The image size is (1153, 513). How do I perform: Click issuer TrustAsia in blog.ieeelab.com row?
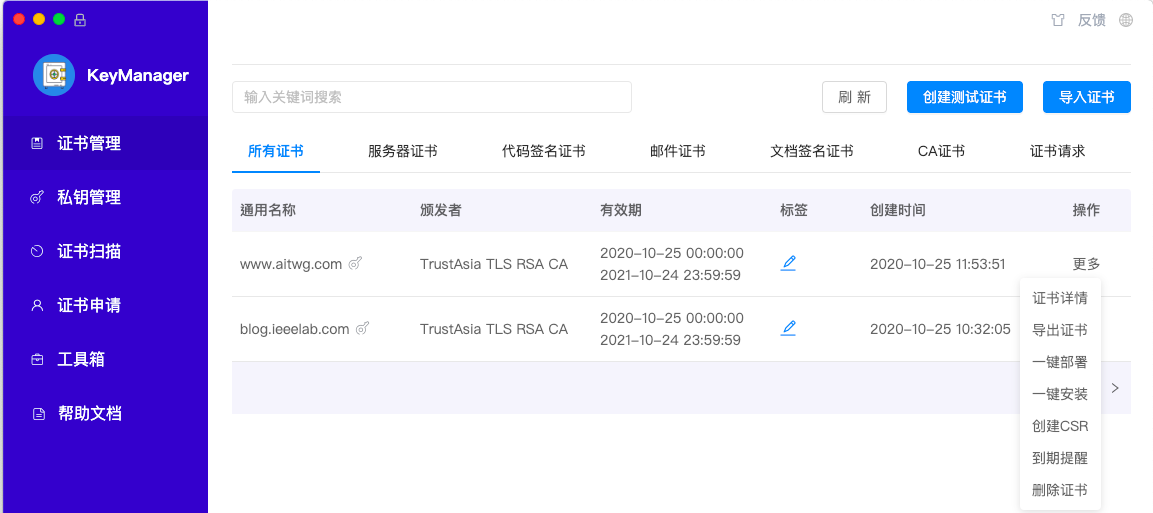(493, 329)
